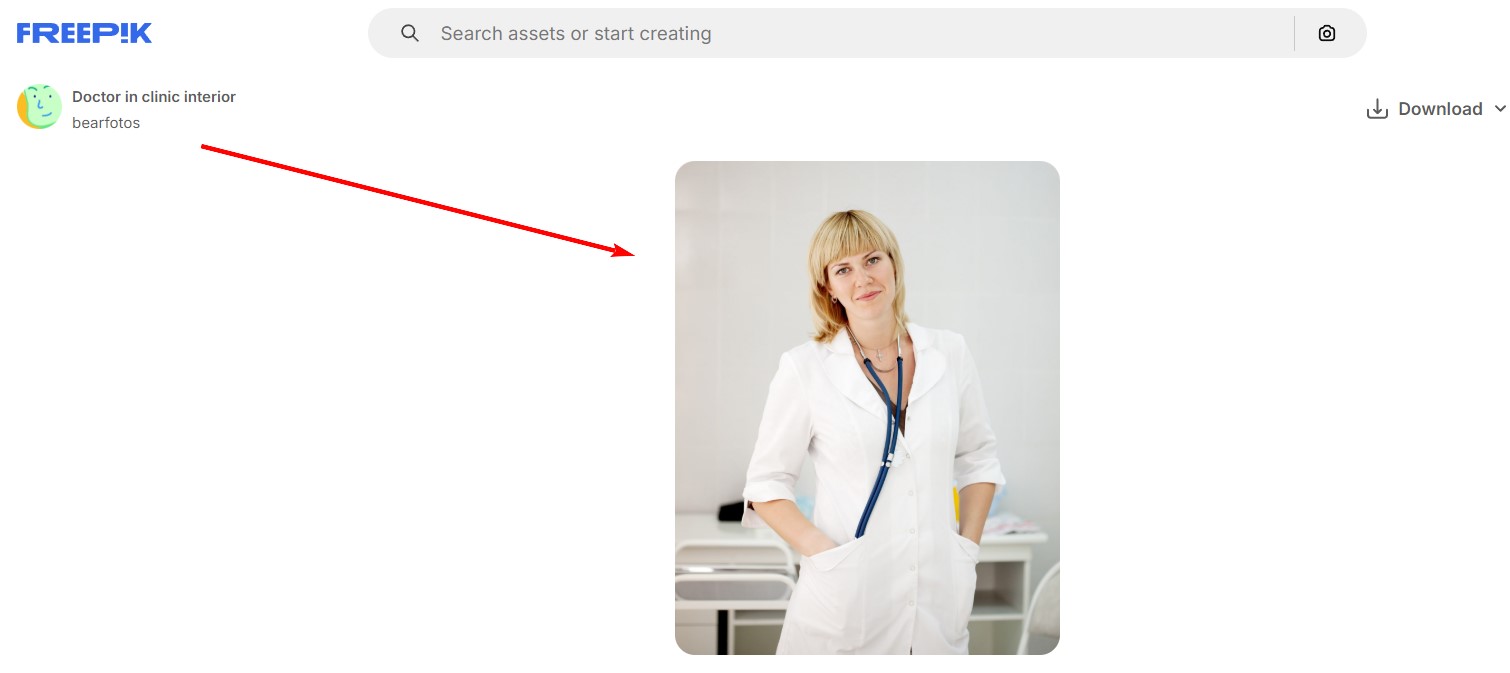Click the red arrow annotation line
Viewport: 1510px width, 673px height.
410,198
